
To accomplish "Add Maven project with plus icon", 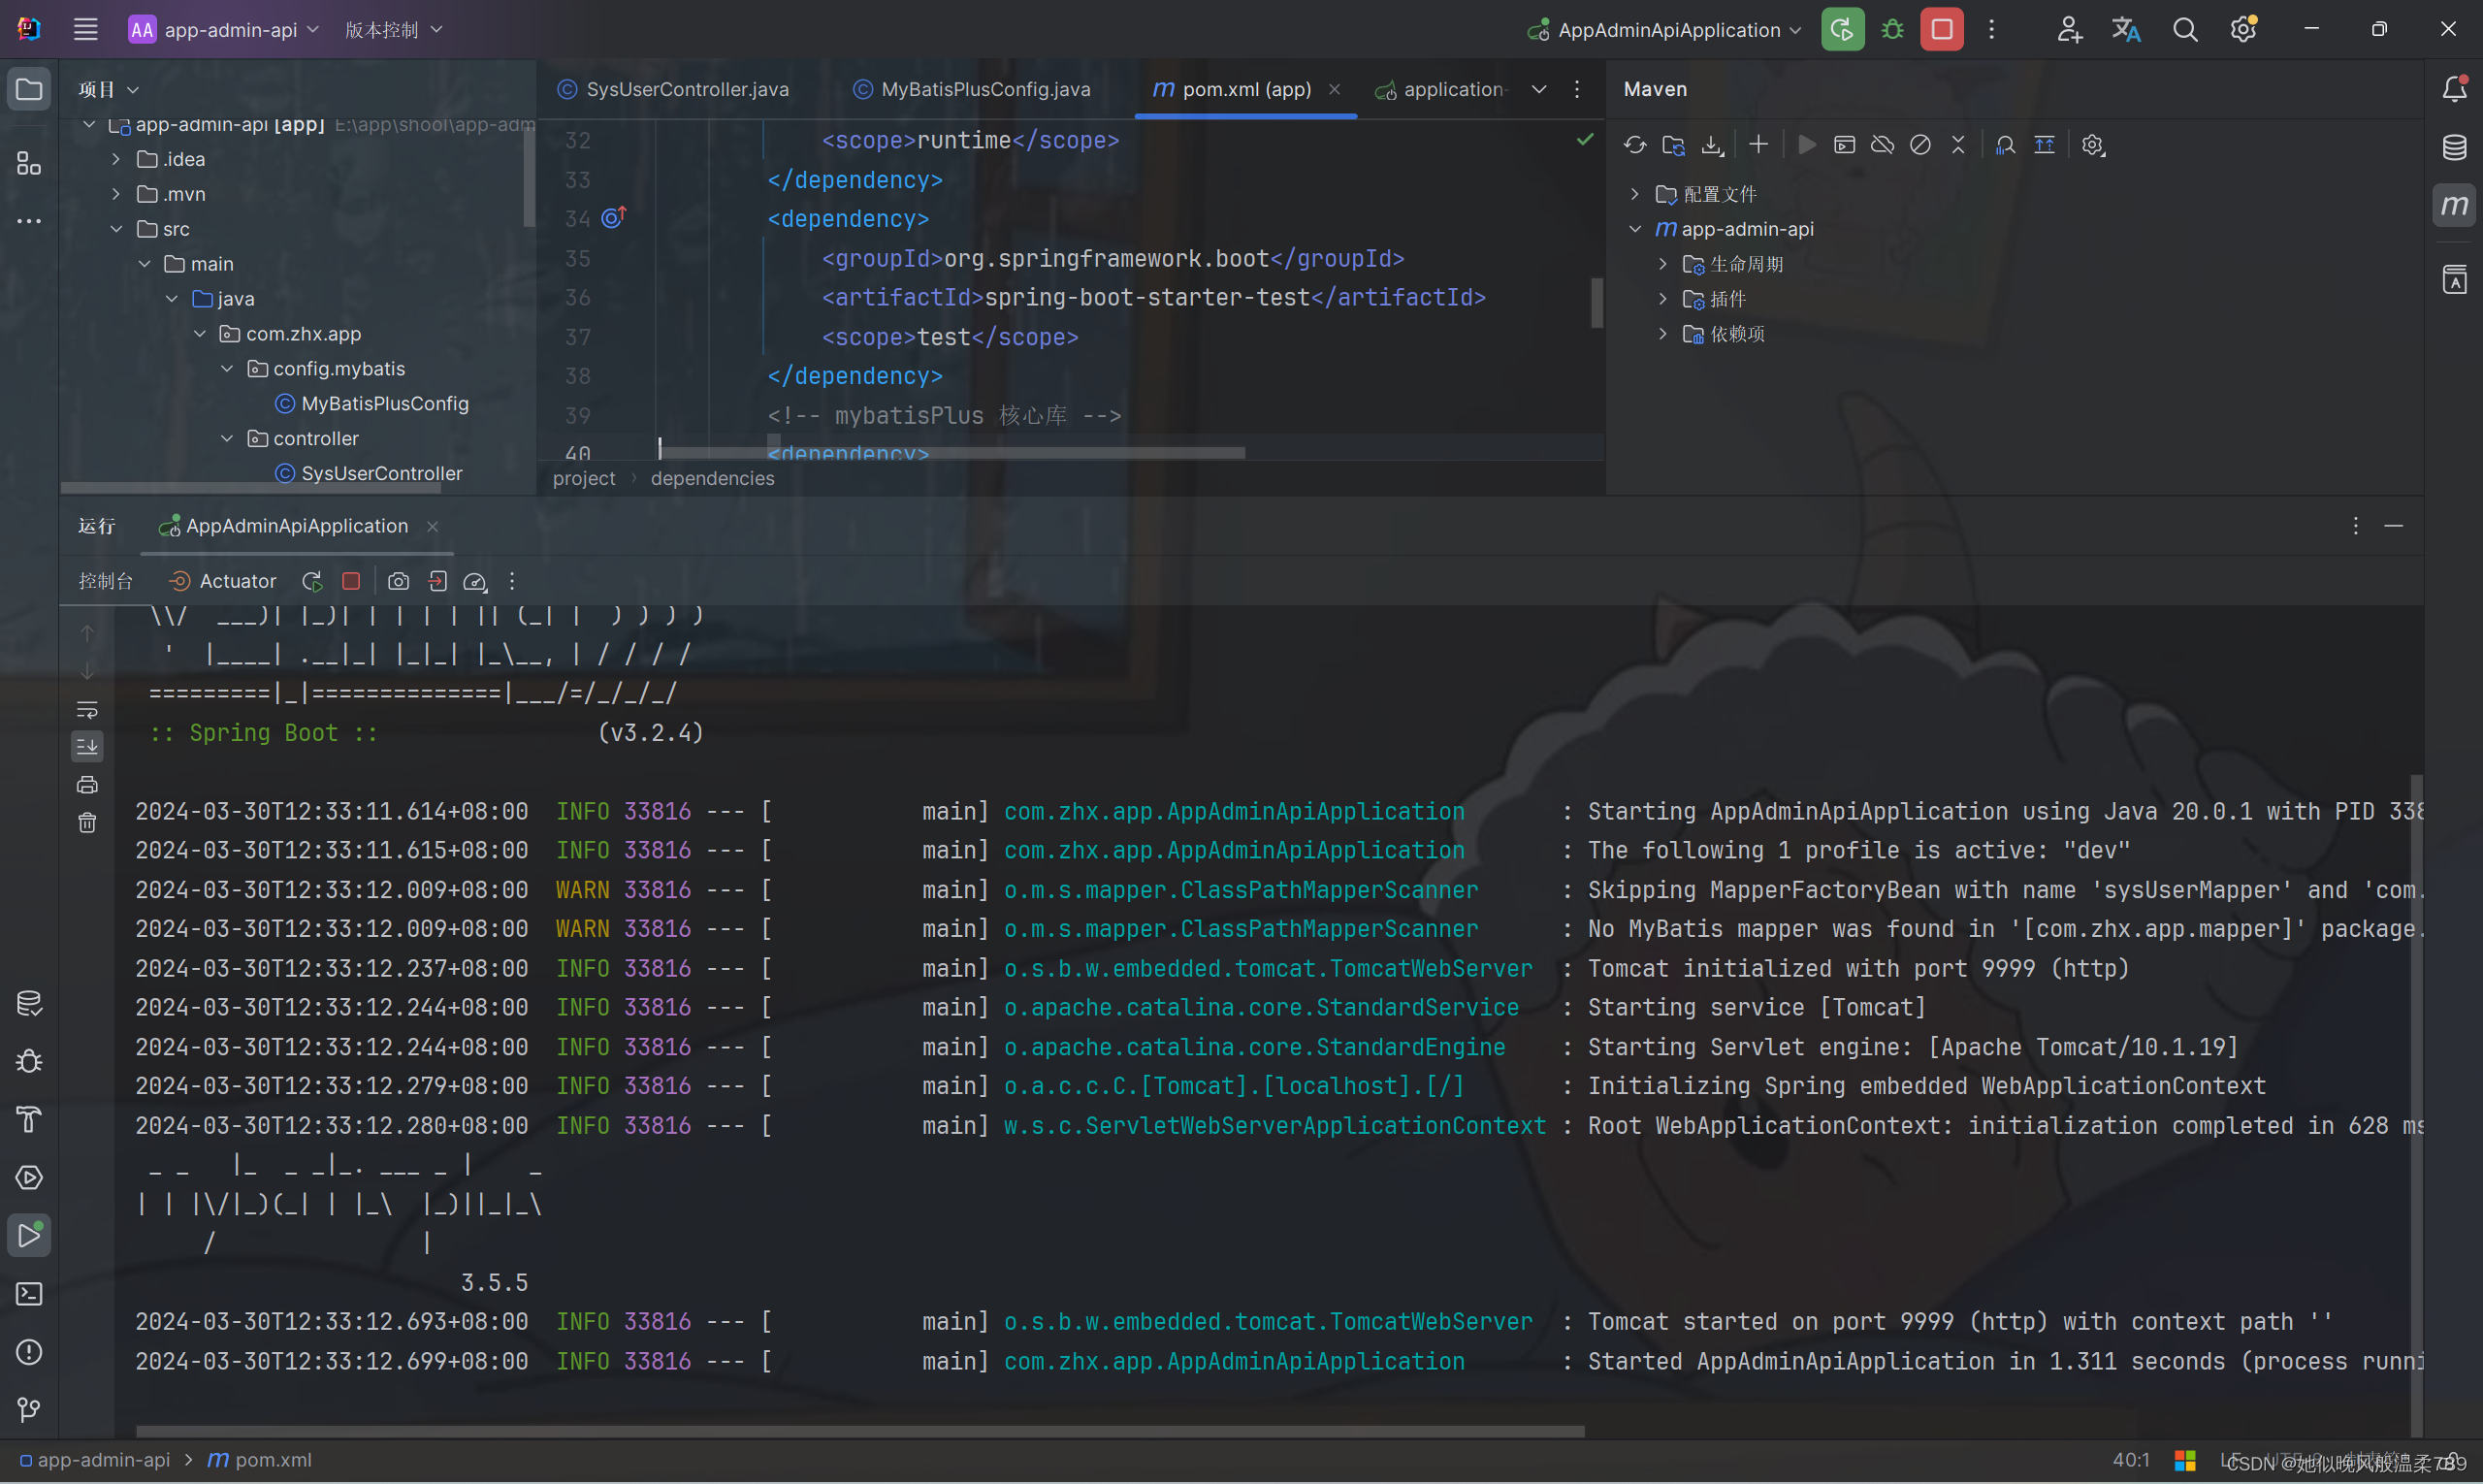I will coord(1758,145).
